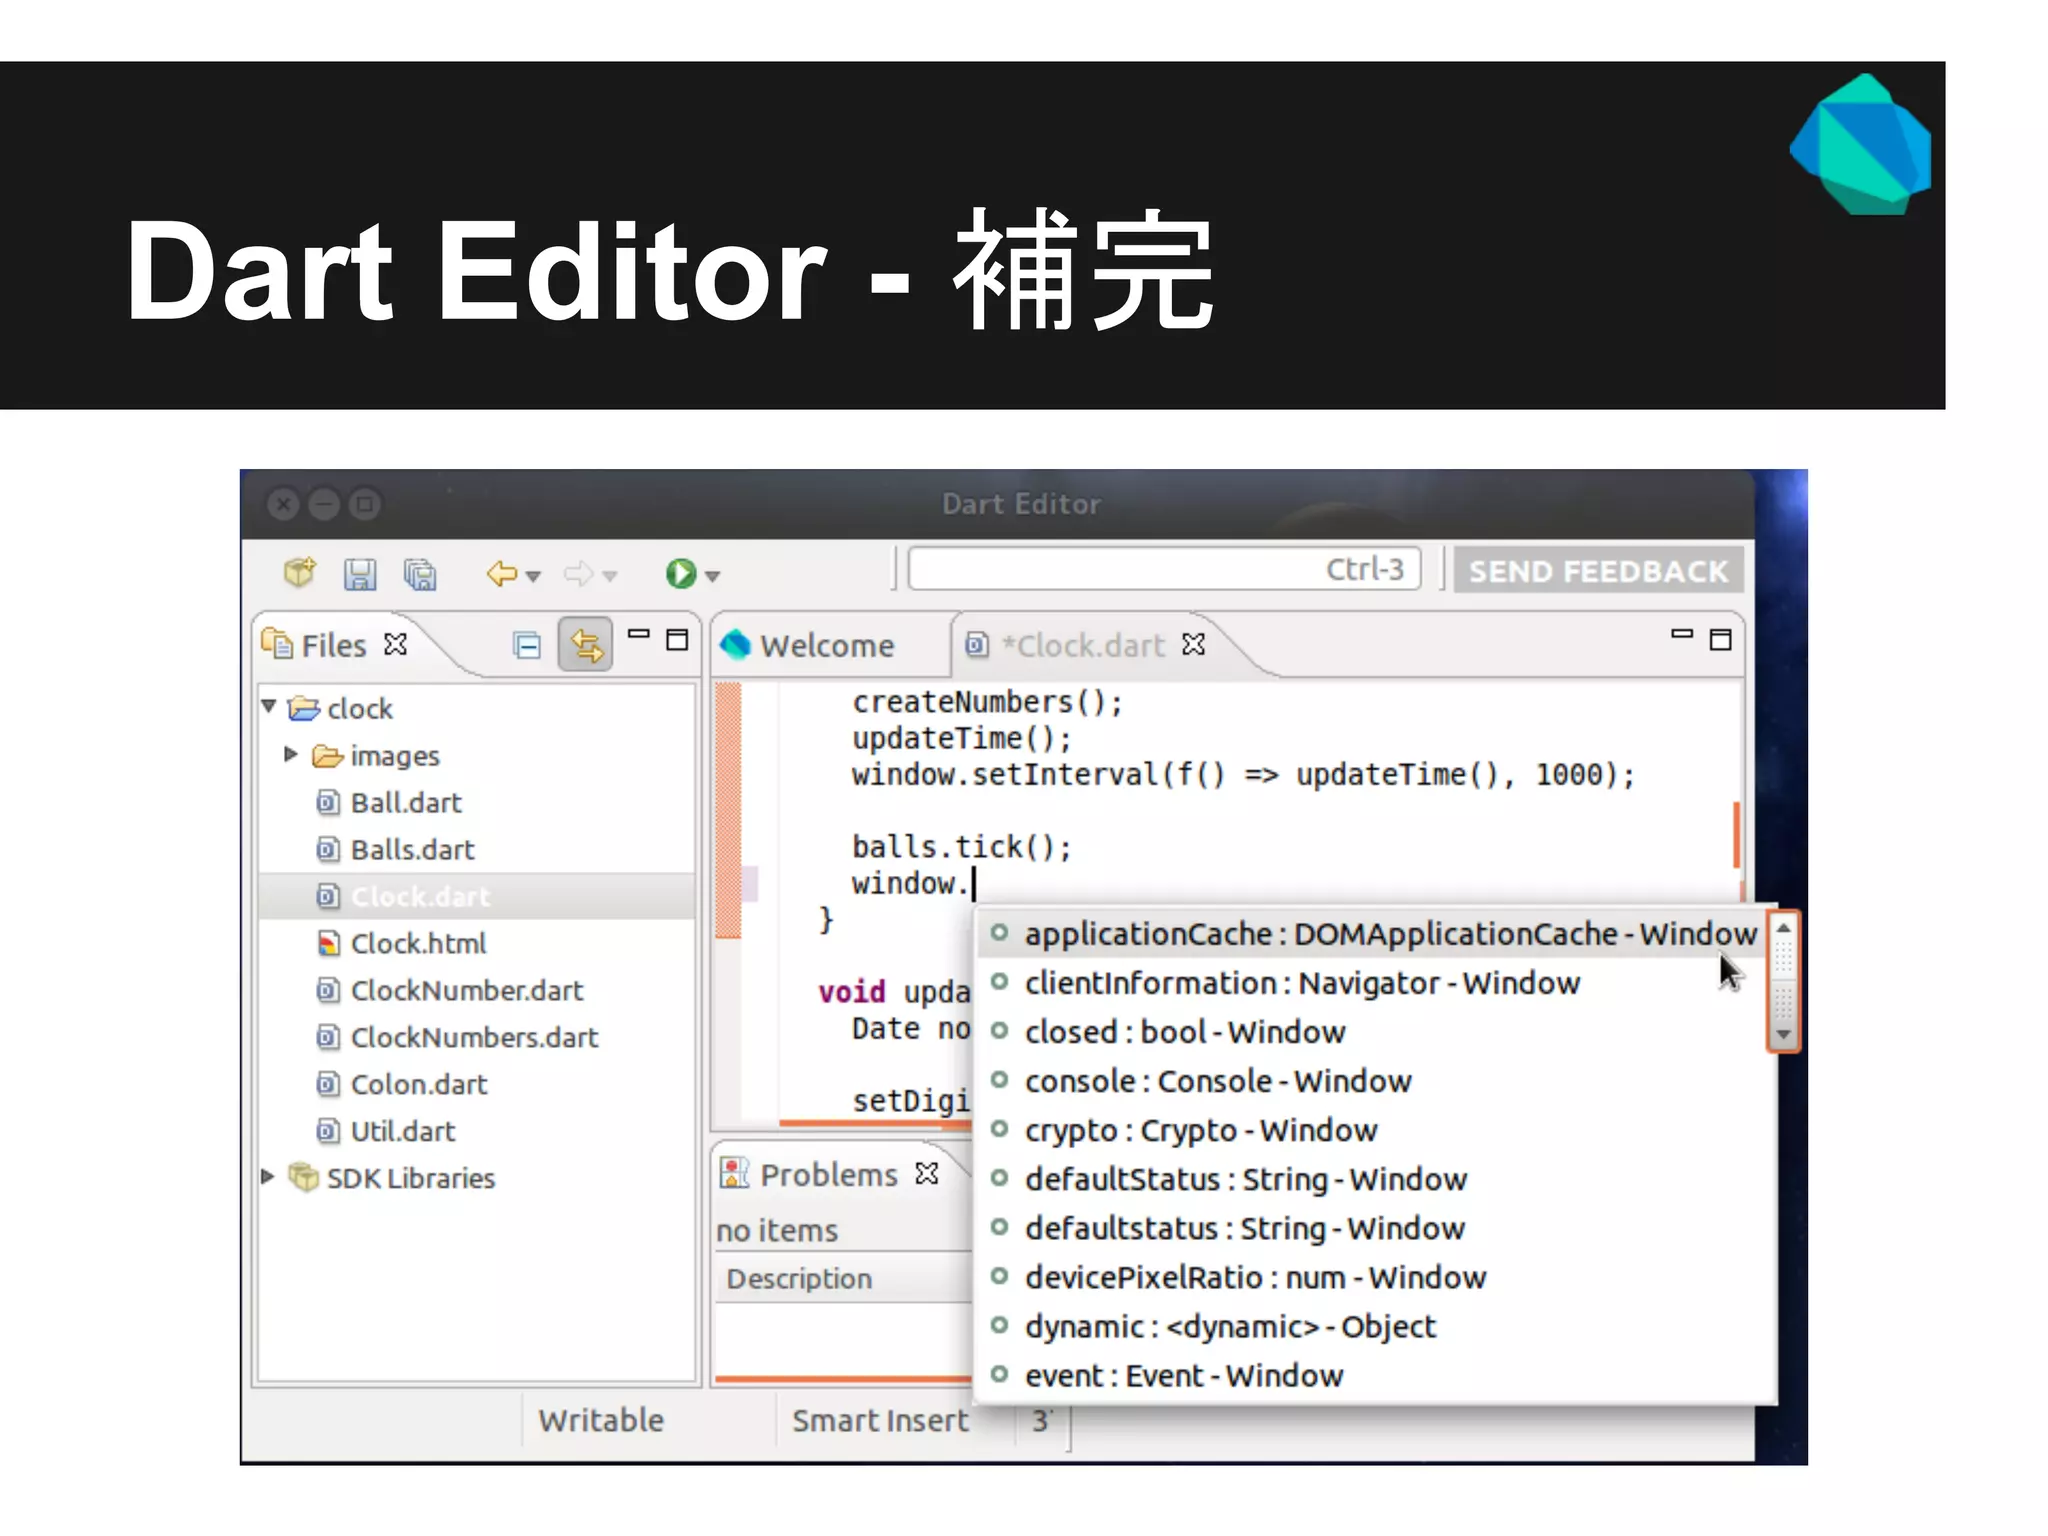Click the window.setInterval code line
This screenshot has height=1536, width=2048.
[1244, 775]
